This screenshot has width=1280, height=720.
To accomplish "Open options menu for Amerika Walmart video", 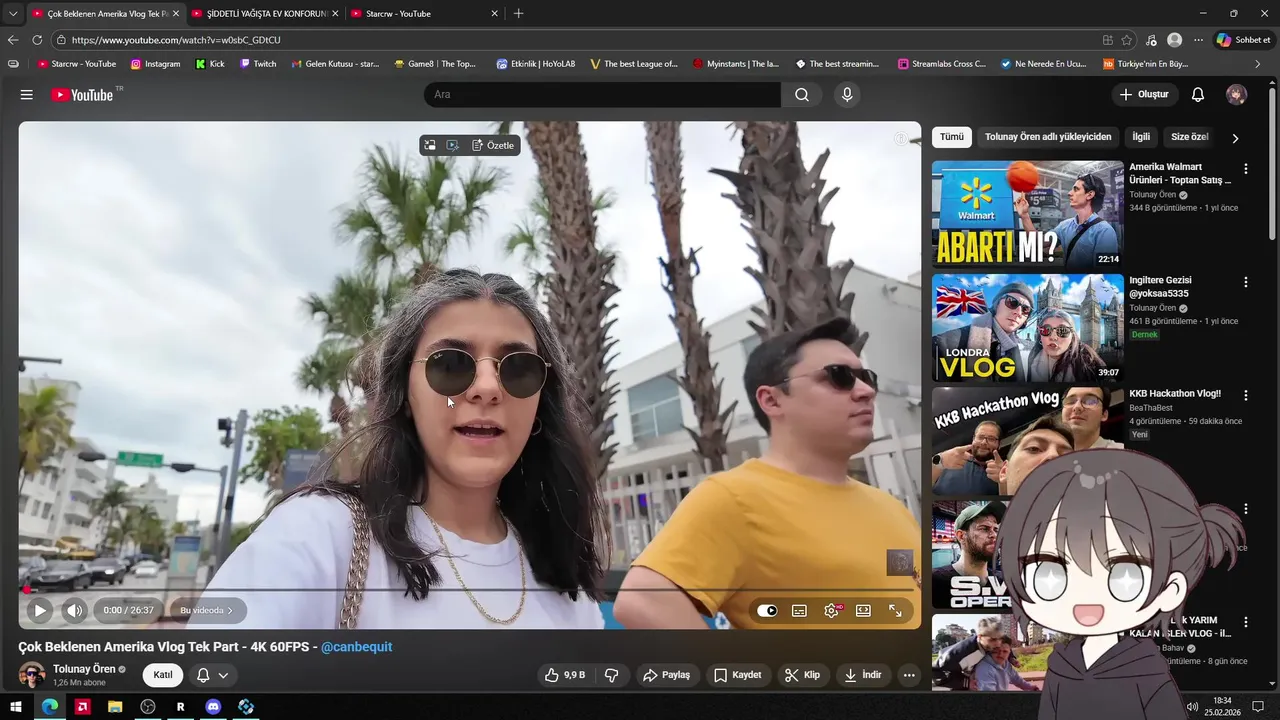I will 1245,169.
